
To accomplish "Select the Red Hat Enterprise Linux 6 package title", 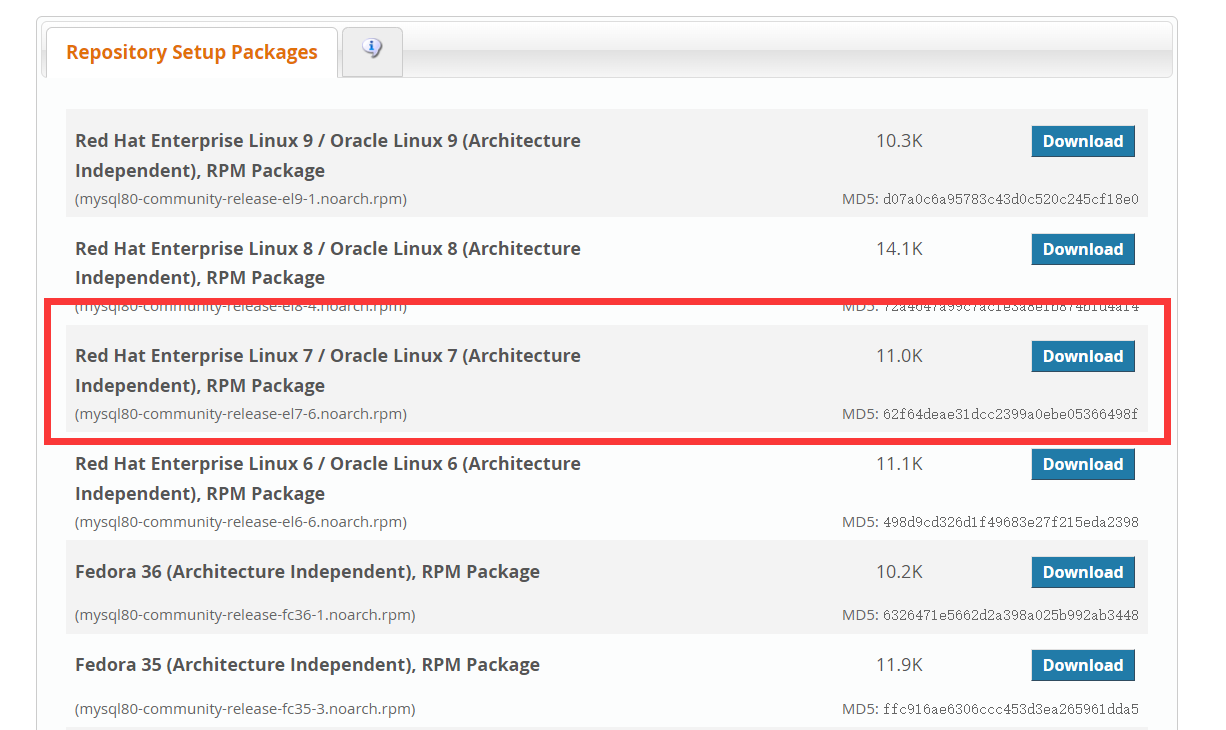I will pos(328,478).
